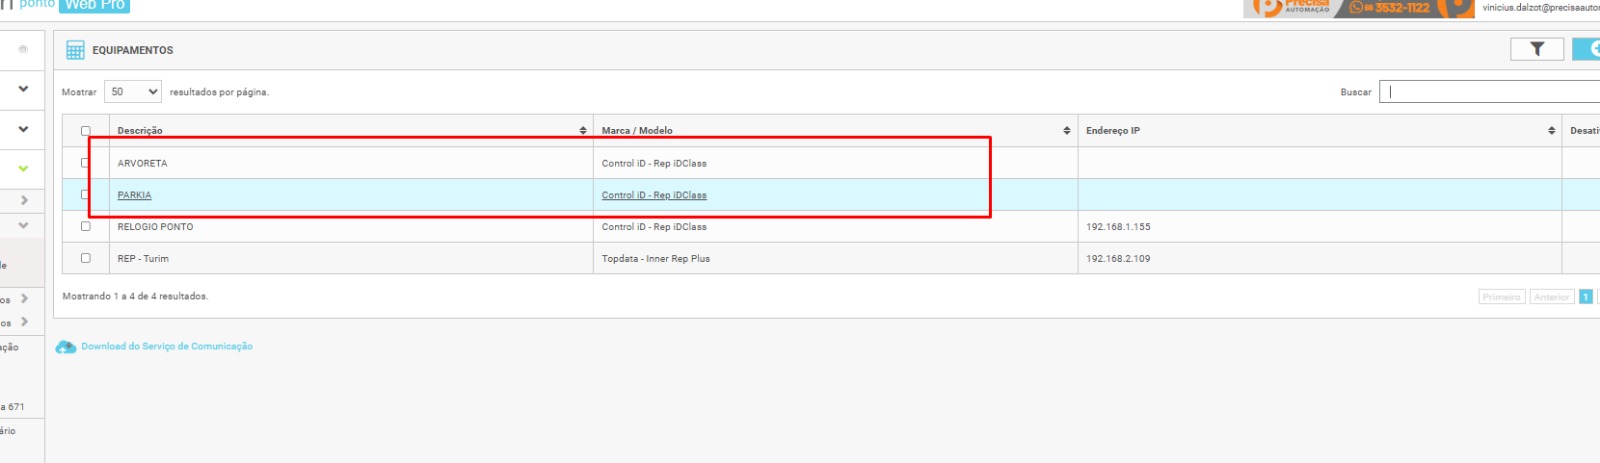Click the cloud download icon
Viewport: 1600px width, 463px height.
[x=66, y=347]
